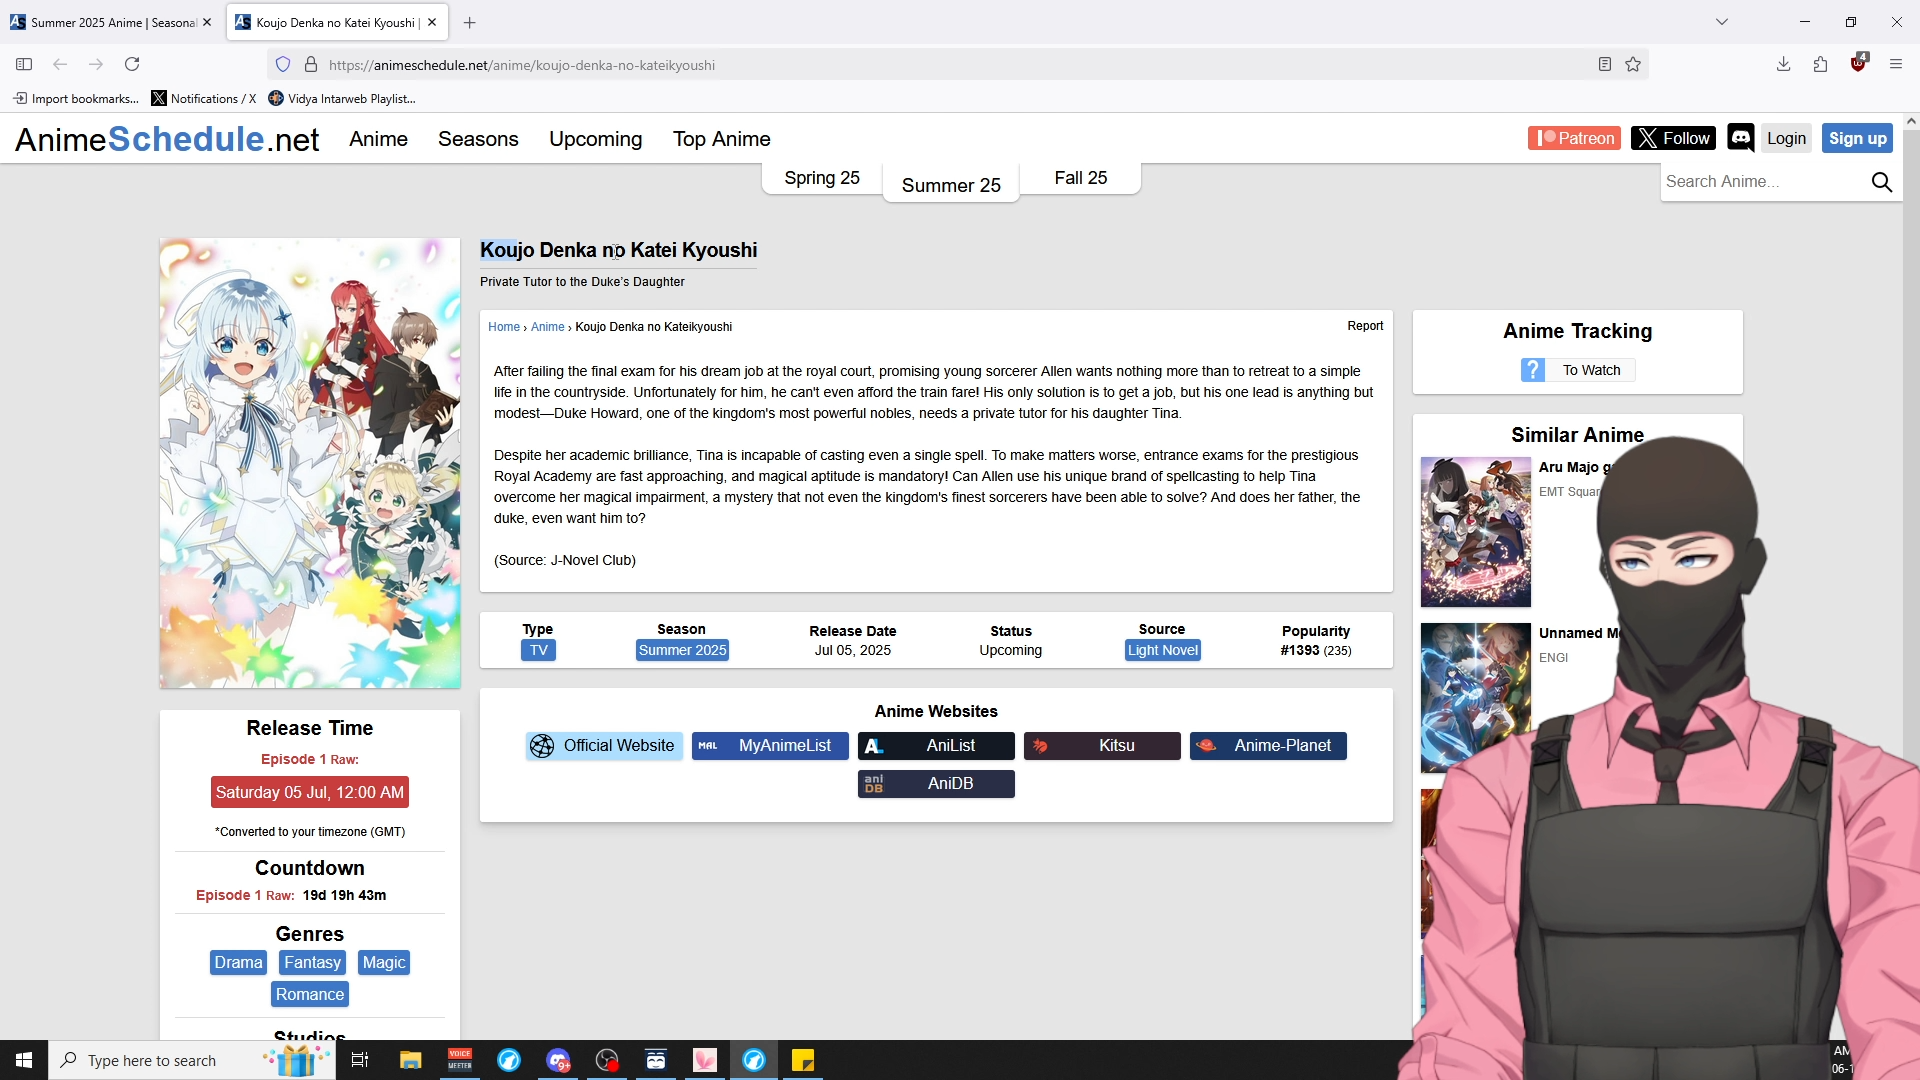Click the Aru Majo similar anime thumbnail
This screenshot has height=1080, width=1920.
[1475, 532]
